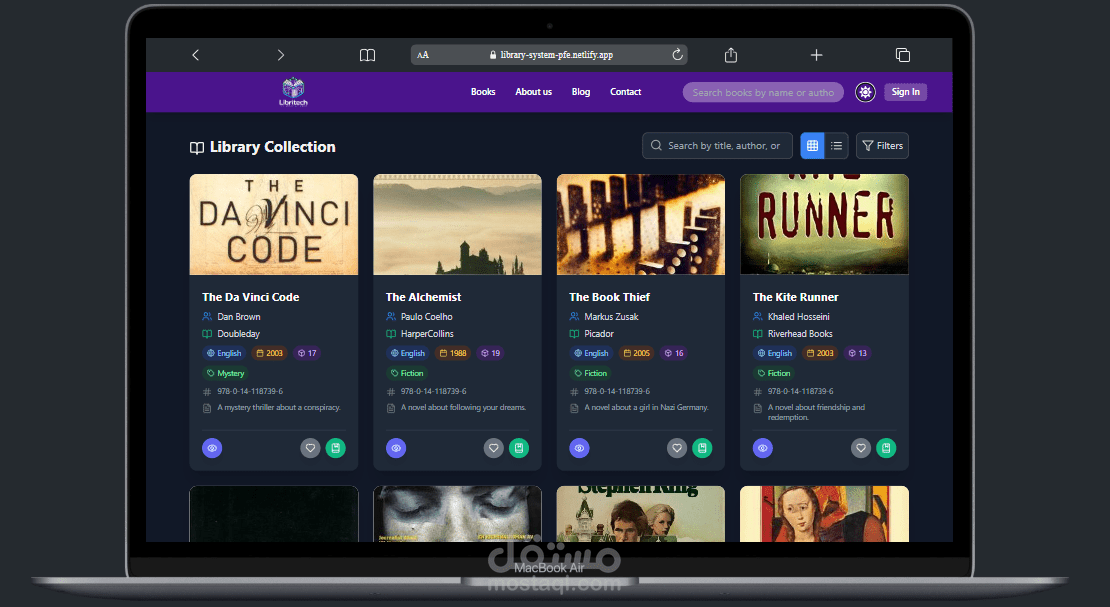
Task: Click author name Dan Brown
Action: click(x=239, y=317)
